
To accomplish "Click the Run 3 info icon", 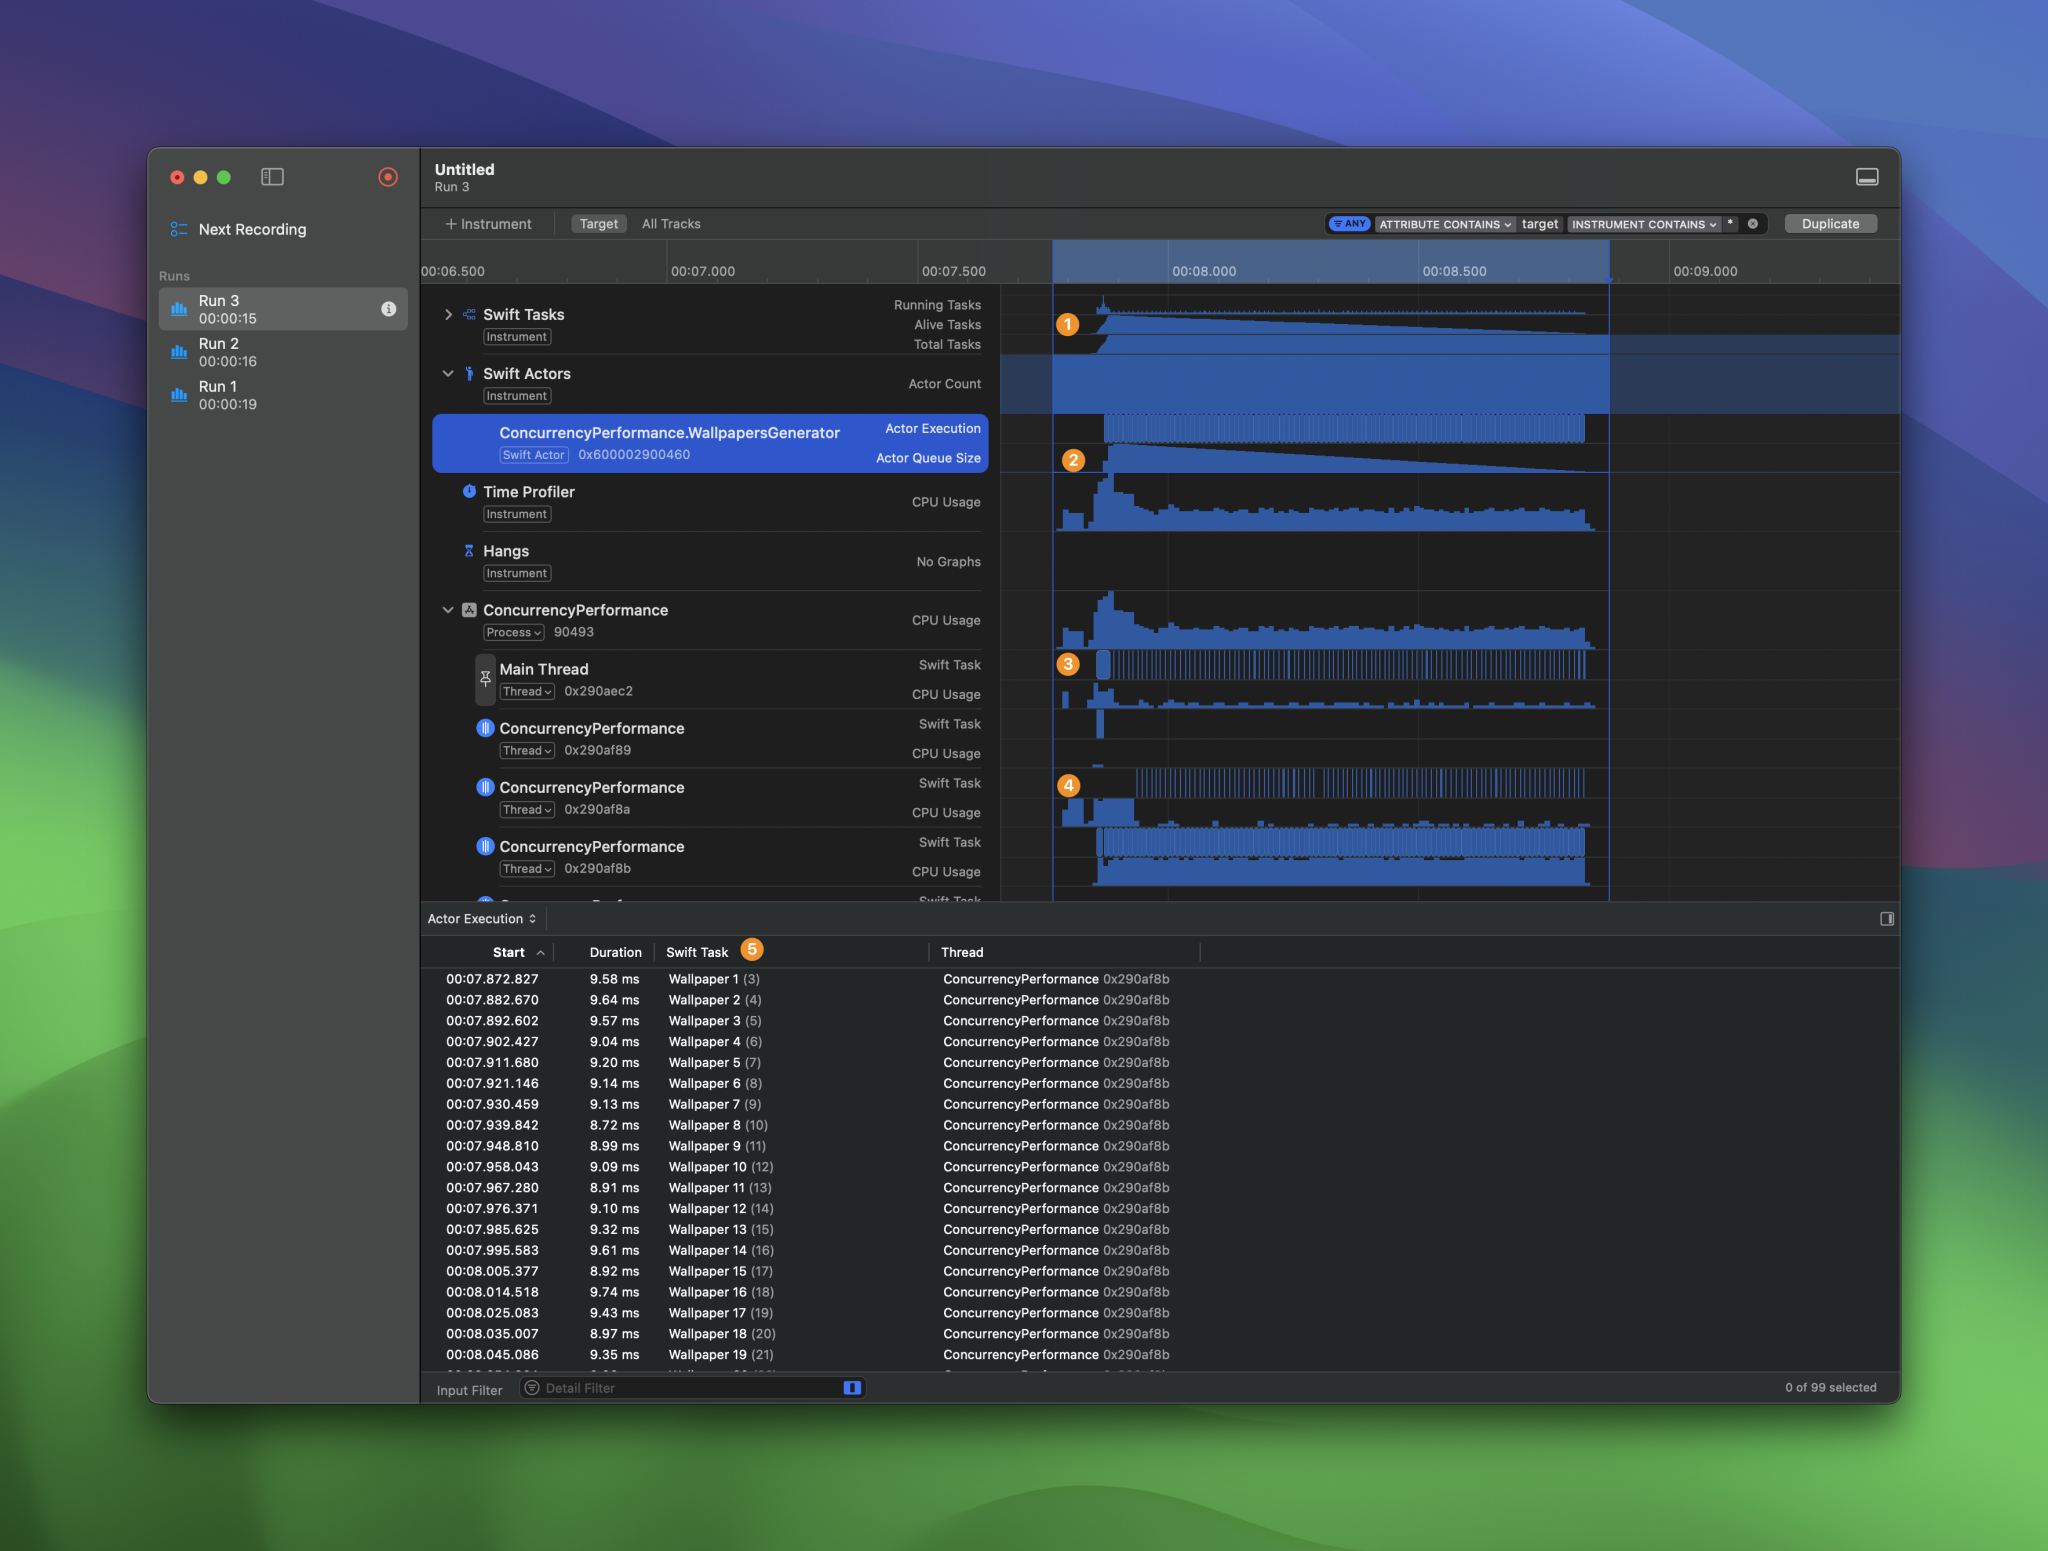I will click(x=388, y=309).
